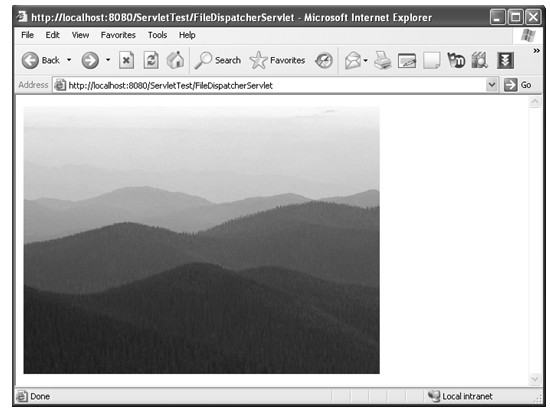Open the Search toolbar button
Image resolution: width=550 pixels, height=411 pixels.
[218, 60]
